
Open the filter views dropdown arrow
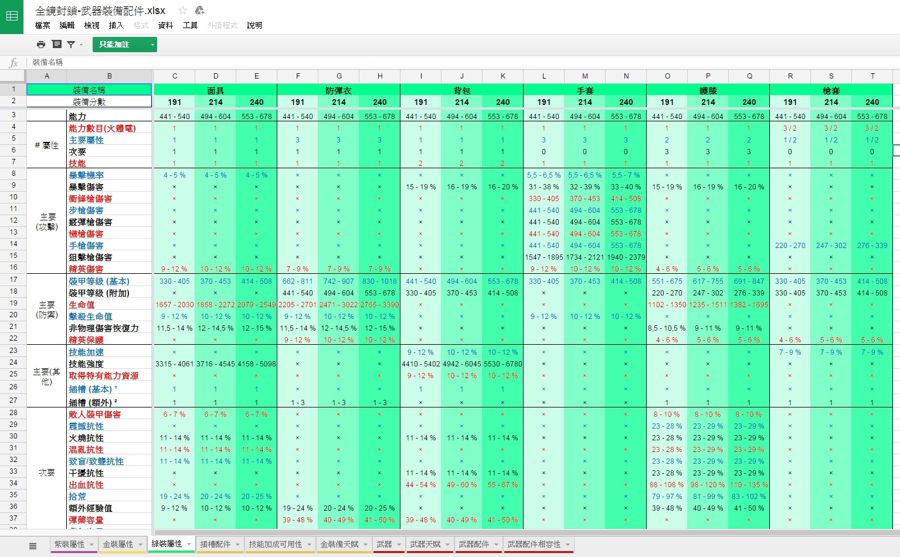pos(81,44)
